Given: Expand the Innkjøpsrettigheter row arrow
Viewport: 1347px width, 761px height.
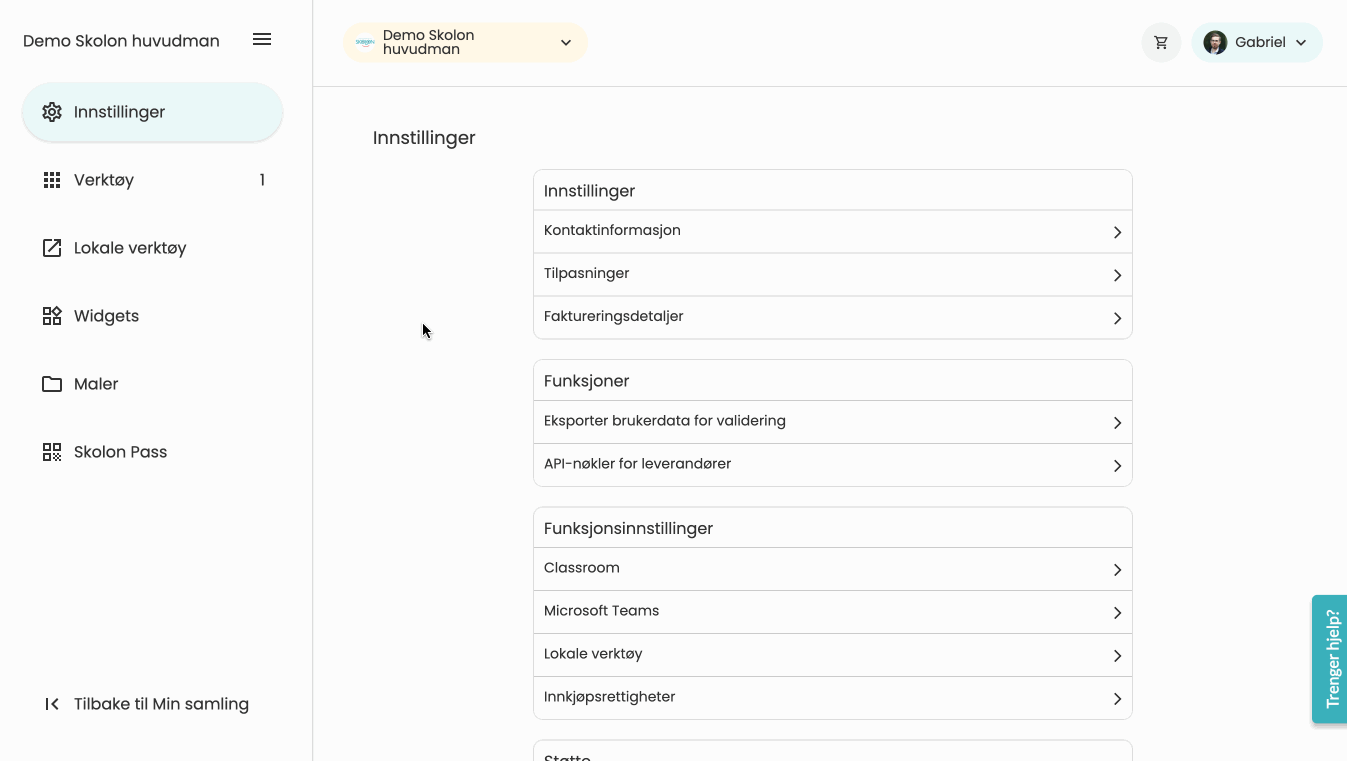Looking at the screenshot, I should pyautogui.click(x=1117, y=698).
